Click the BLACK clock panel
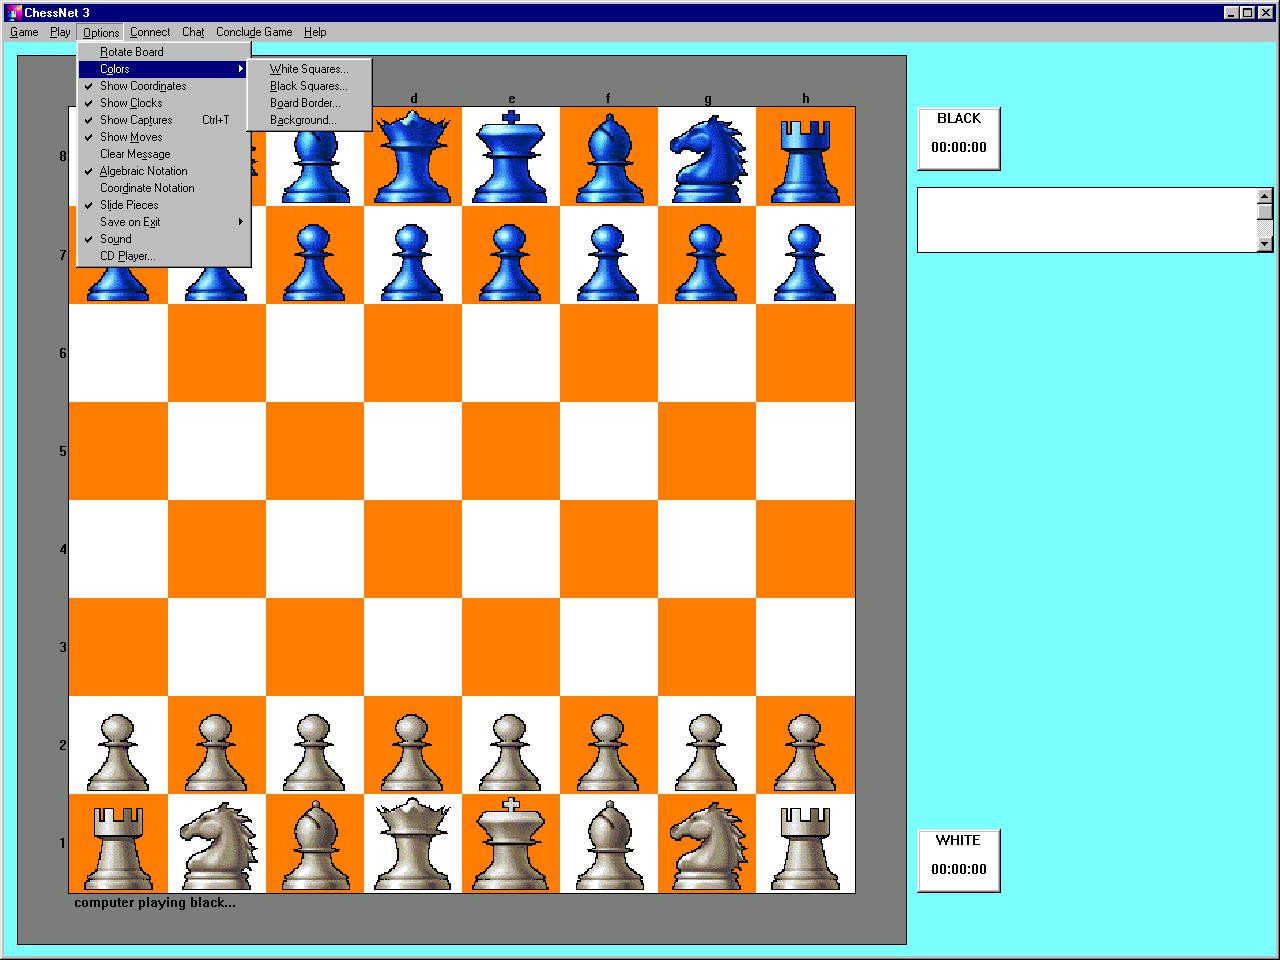 [959, 139]
